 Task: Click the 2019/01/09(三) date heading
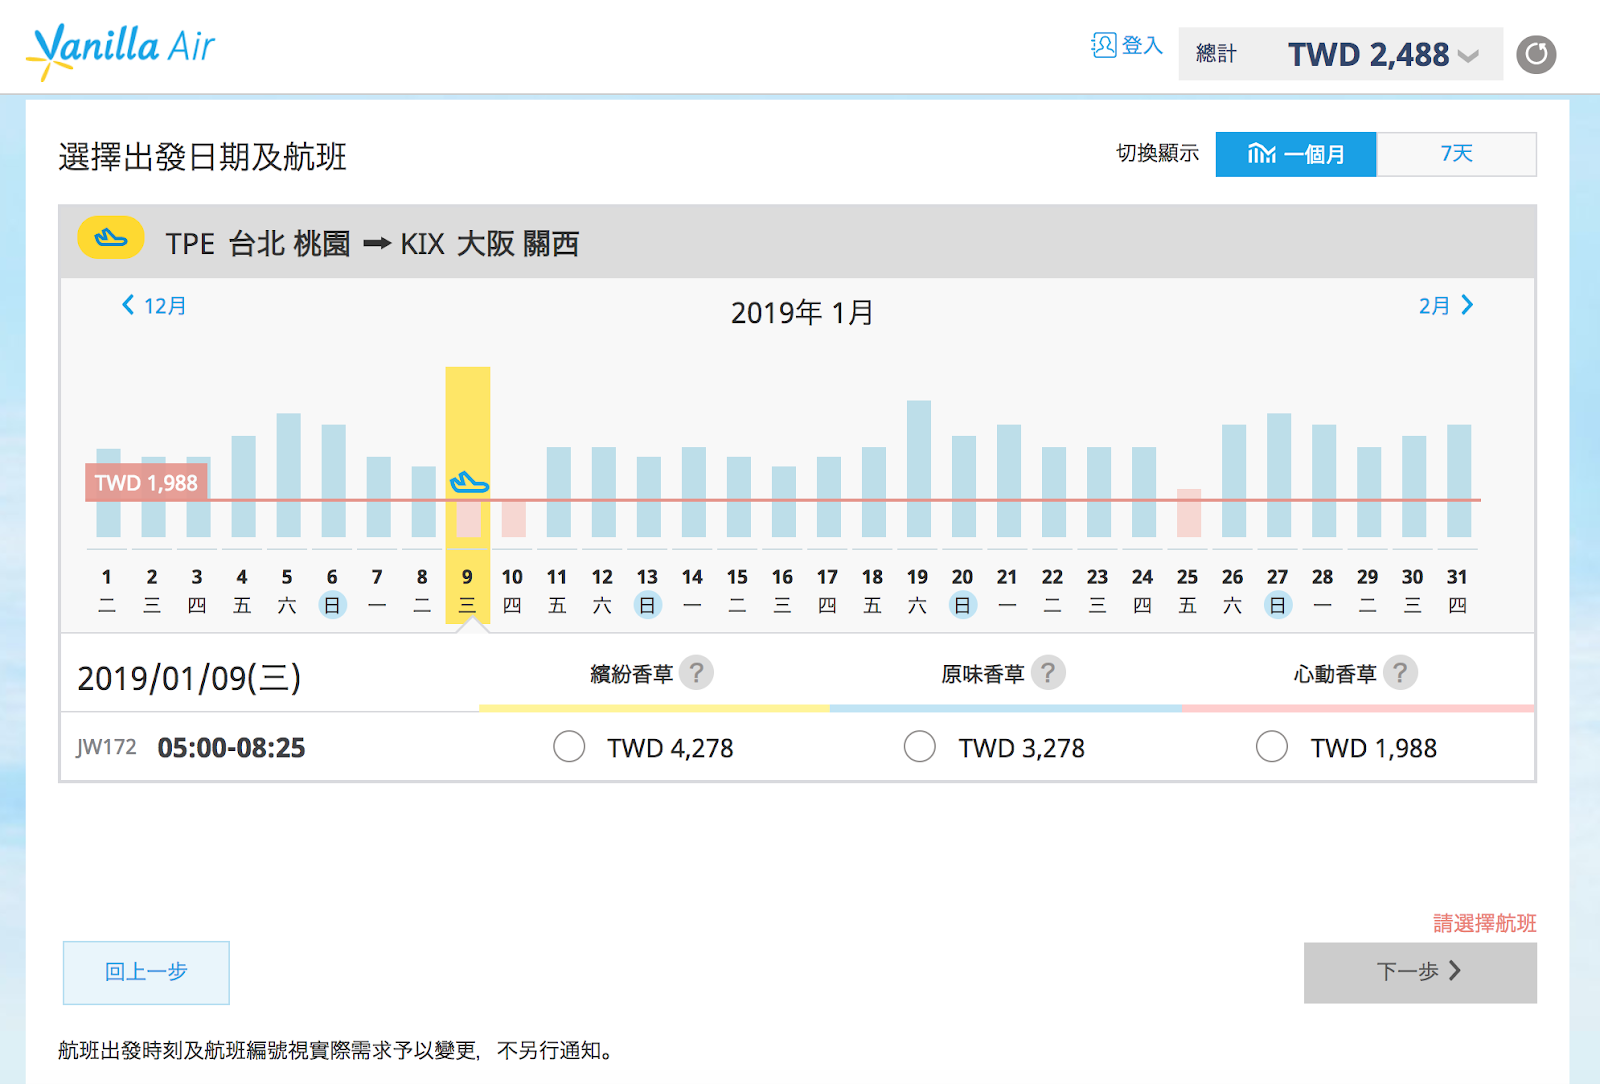[189, 678]
